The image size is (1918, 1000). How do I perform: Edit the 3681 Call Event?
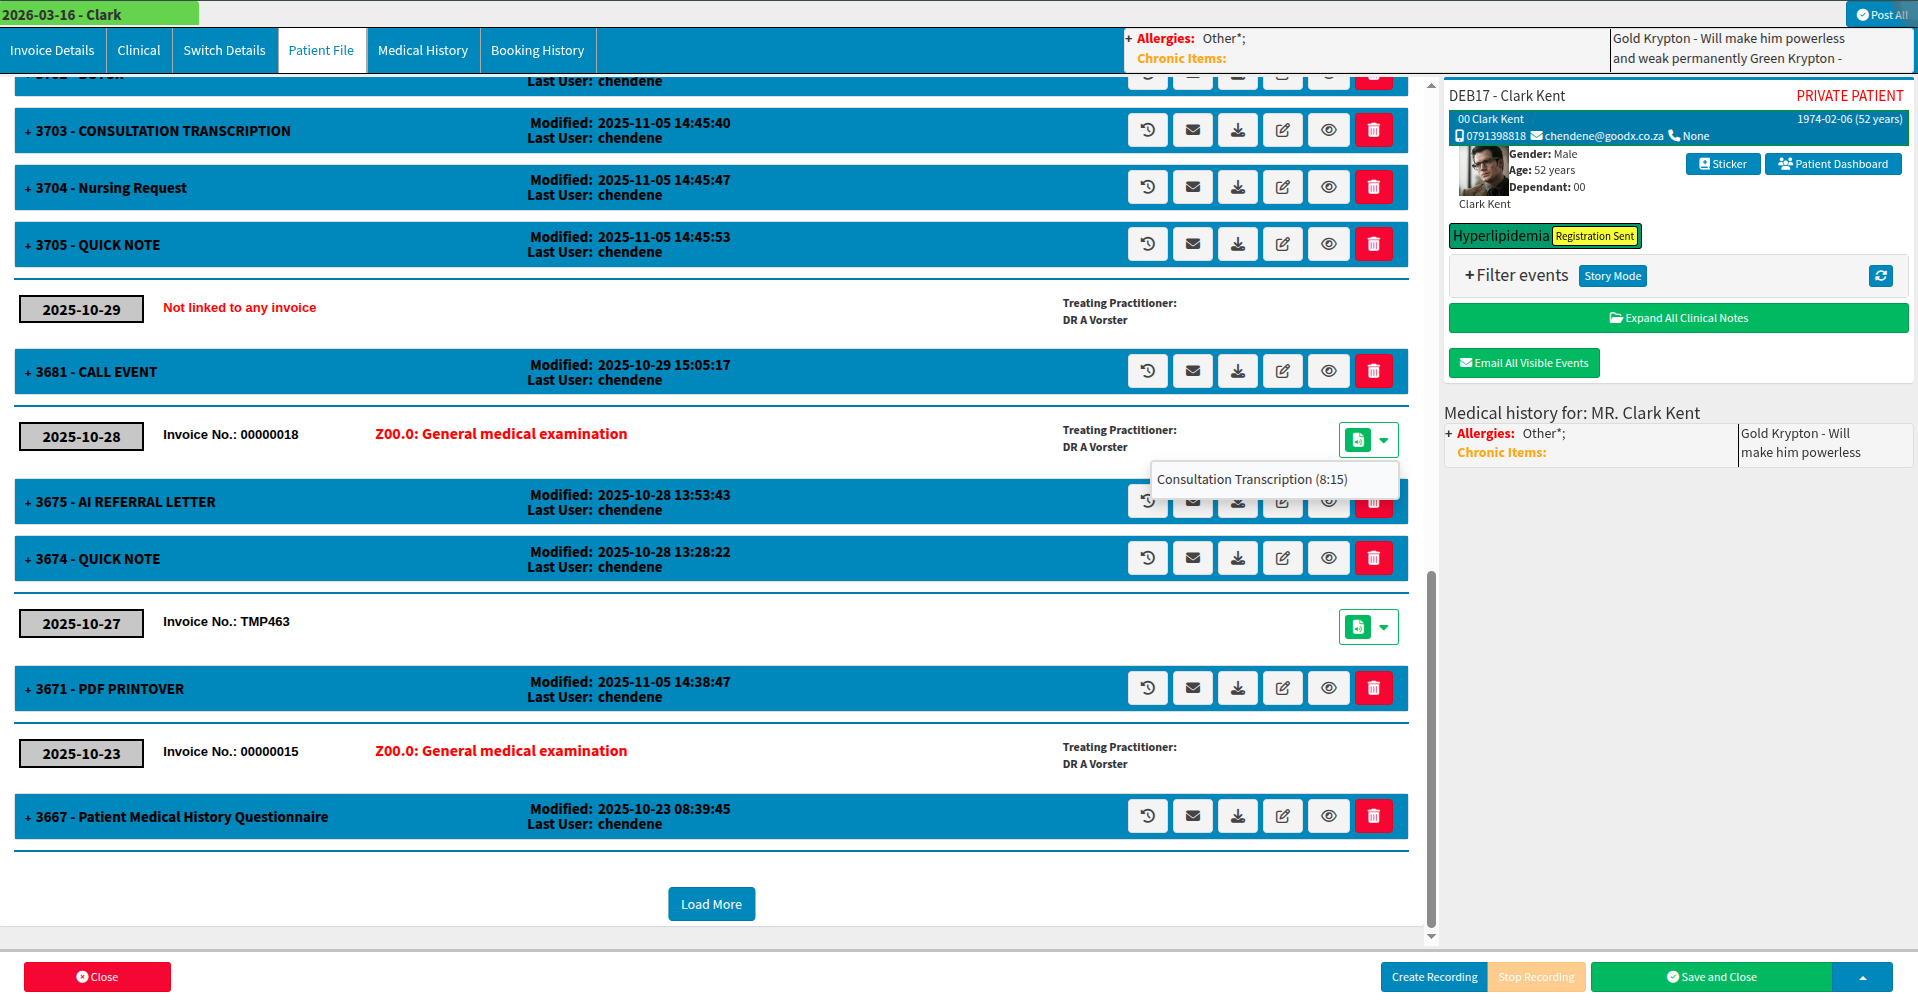tap(1283, 371)
